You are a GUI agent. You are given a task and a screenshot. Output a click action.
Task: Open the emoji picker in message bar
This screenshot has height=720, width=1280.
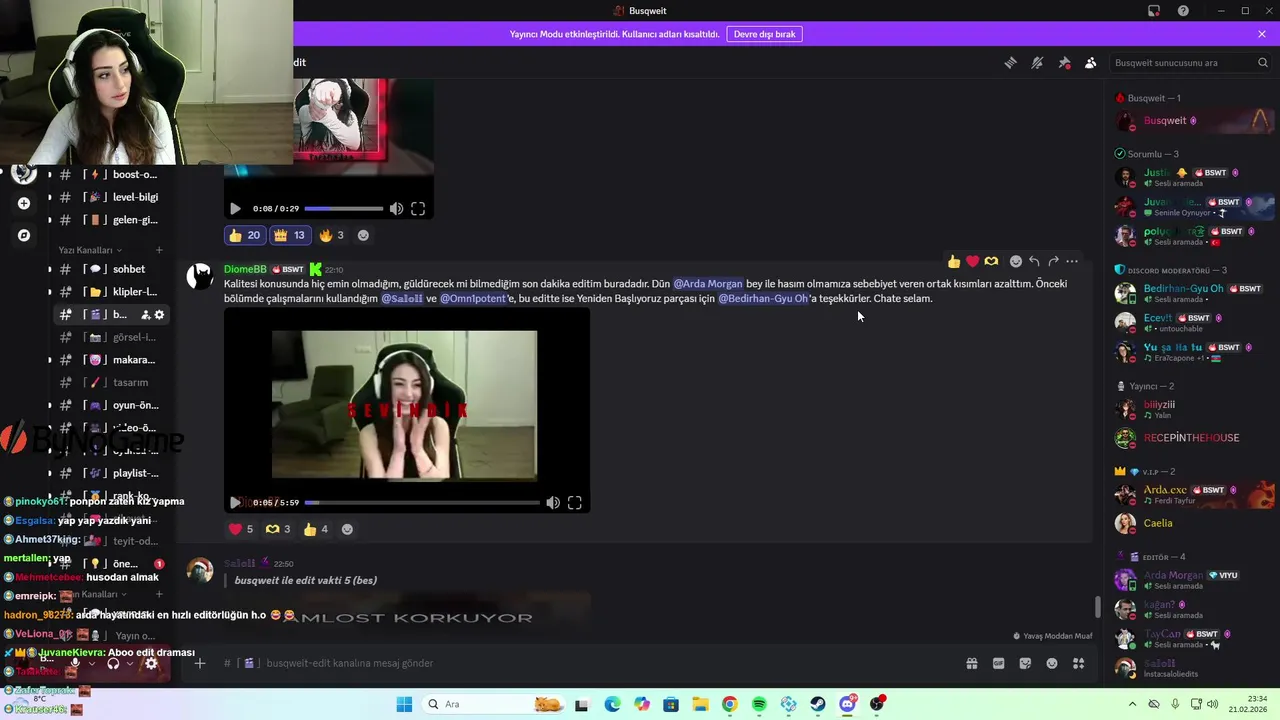coord(1052,663)
